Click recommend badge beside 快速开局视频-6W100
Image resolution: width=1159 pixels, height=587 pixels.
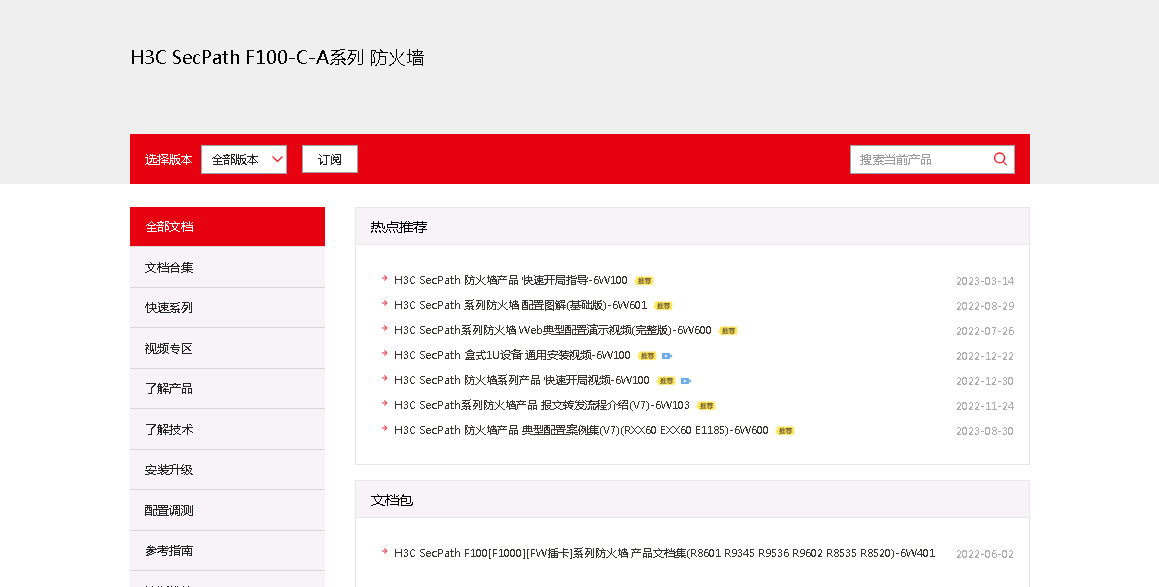666,381
